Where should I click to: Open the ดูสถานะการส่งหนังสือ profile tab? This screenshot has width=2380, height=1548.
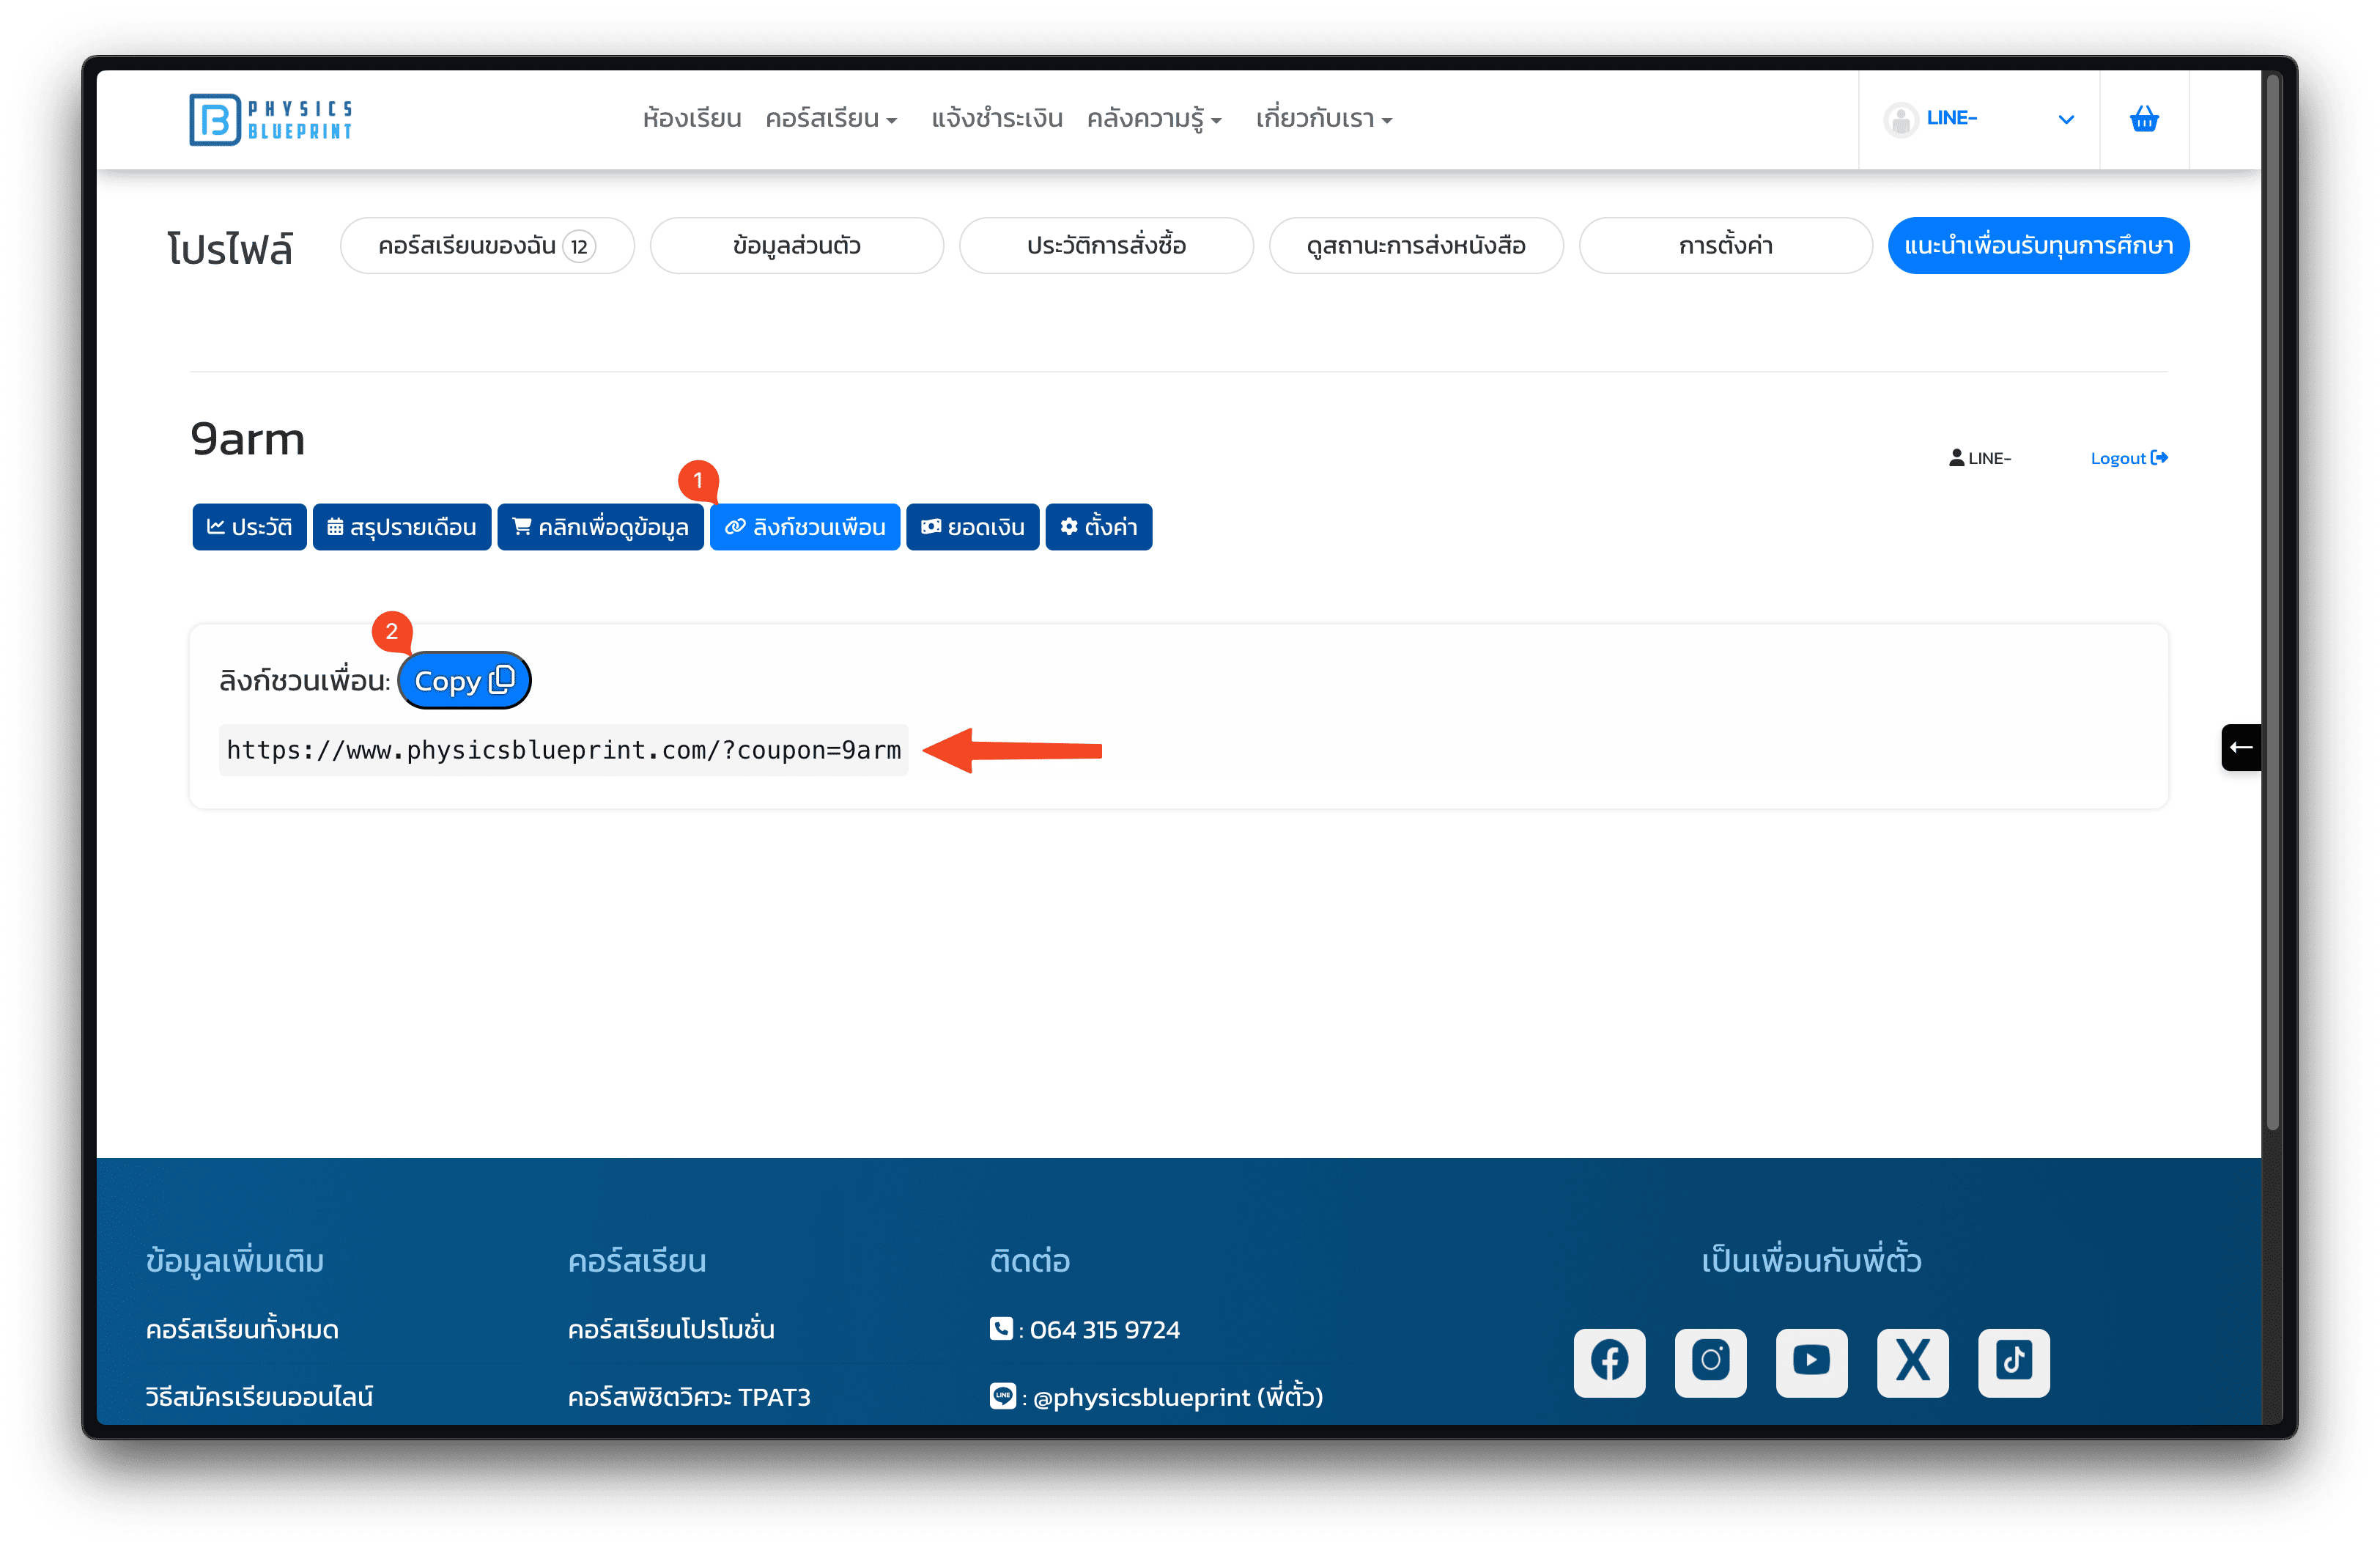click(1416, 245)
